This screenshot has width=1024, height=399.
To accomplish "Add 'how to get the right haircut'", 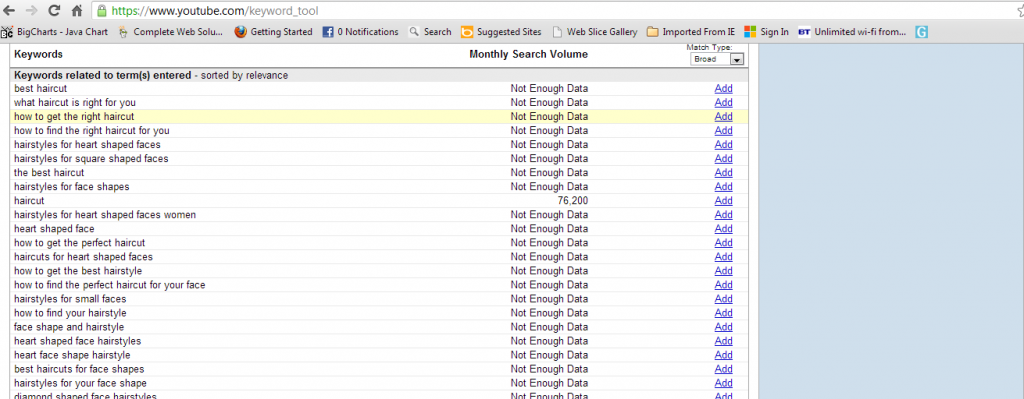I will (724, 116).
